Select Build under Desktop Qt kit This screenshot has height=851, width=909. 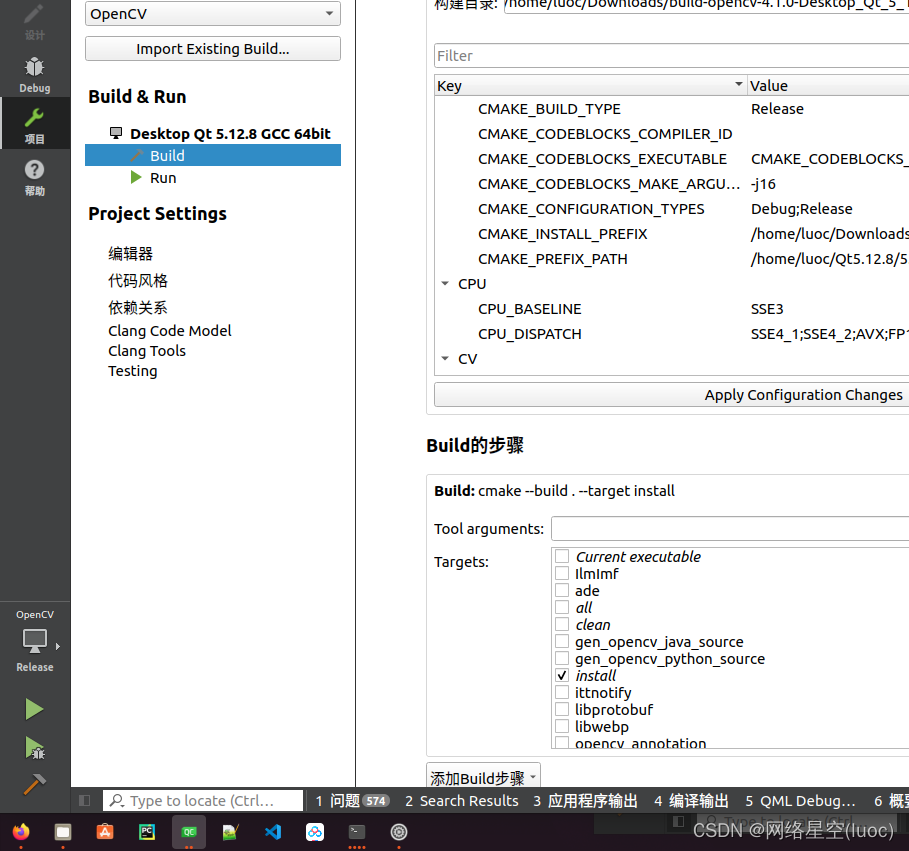(213, 155)
